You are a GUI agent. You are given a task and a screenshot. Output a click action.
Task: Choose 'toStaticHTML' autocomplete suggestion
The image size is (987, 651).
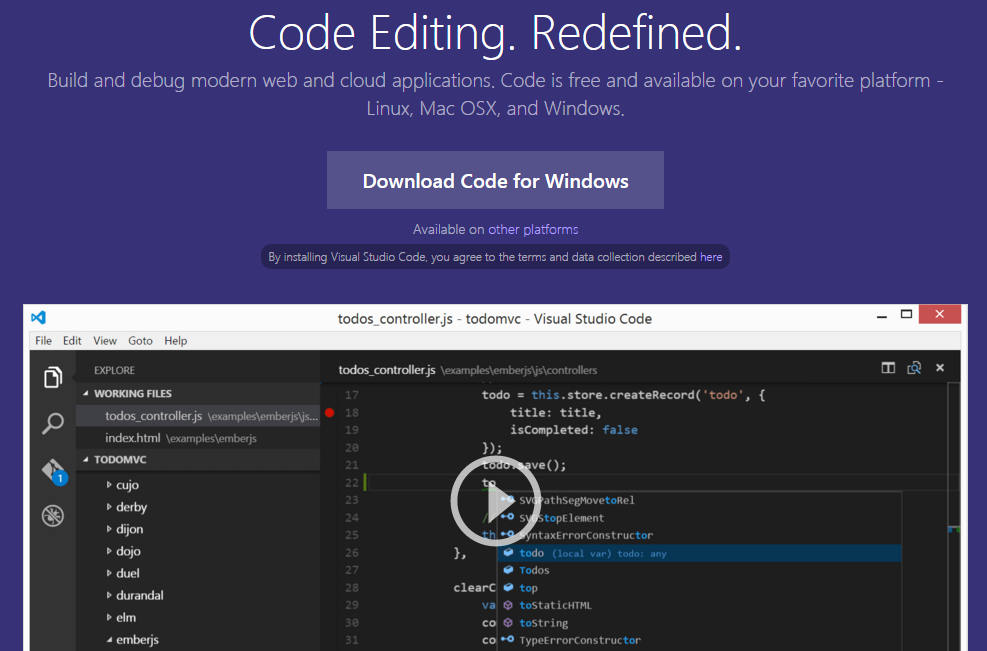pyautogui.click(x=699, y=606)
